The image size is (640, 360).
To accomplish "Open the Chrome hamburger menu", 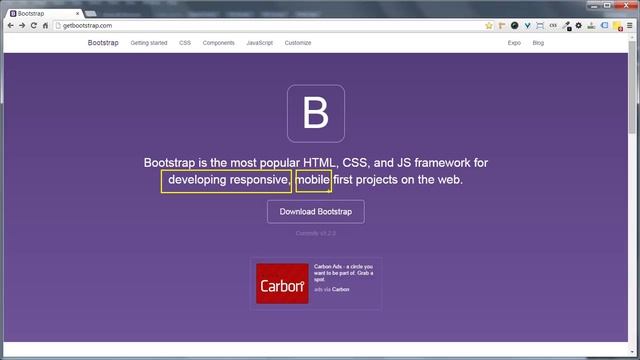I will 630,25.
